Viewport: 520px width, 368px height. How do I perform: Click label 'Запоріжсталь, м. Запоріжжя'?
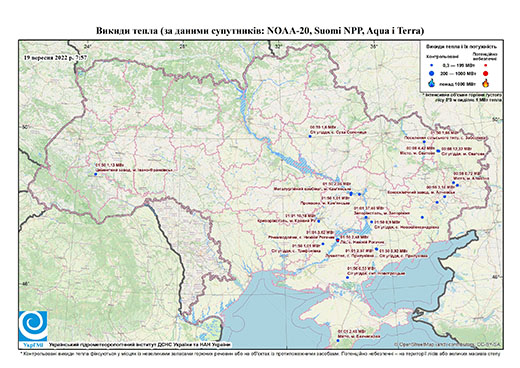tap(382, 213)
